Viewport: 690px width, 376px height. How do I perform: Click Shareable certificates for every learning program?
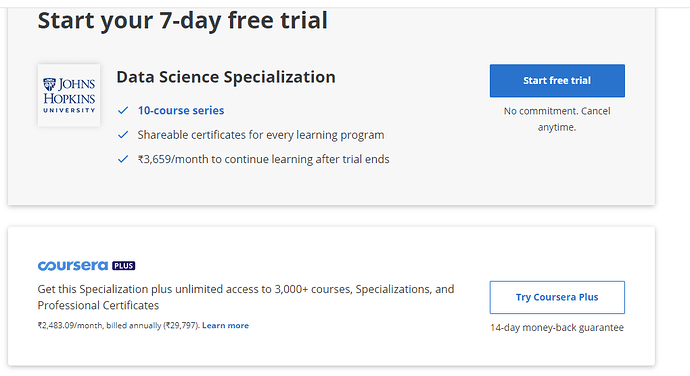click(x=261, y=135)
